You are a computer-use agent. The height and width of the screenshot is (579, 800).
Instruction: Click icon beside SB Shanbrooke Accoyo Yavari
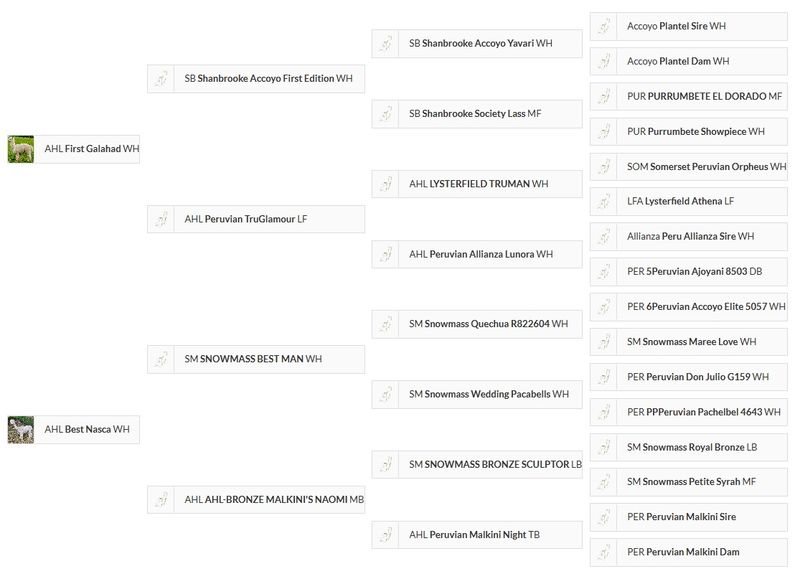[385, 43]
